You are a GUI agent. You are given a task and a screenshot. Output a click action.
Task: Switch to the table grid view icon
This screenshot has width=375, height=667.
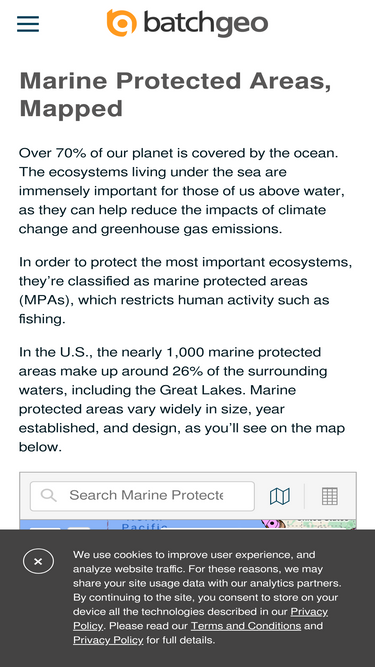click(x=330, y=496)
